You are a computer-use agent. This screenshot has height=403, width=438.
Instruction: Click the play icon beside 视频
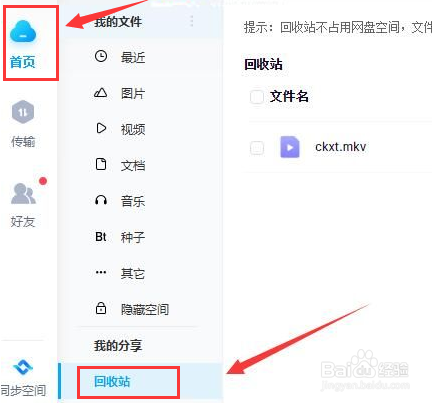(101, 128)
